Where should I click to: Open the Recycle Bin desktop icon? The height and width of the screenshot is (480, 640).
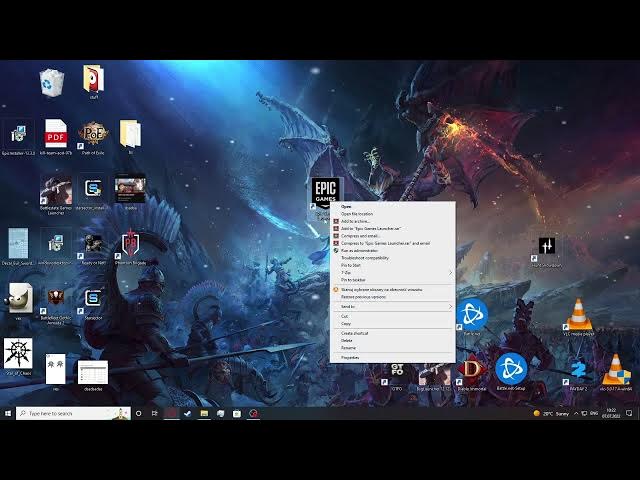coord(51,83)
